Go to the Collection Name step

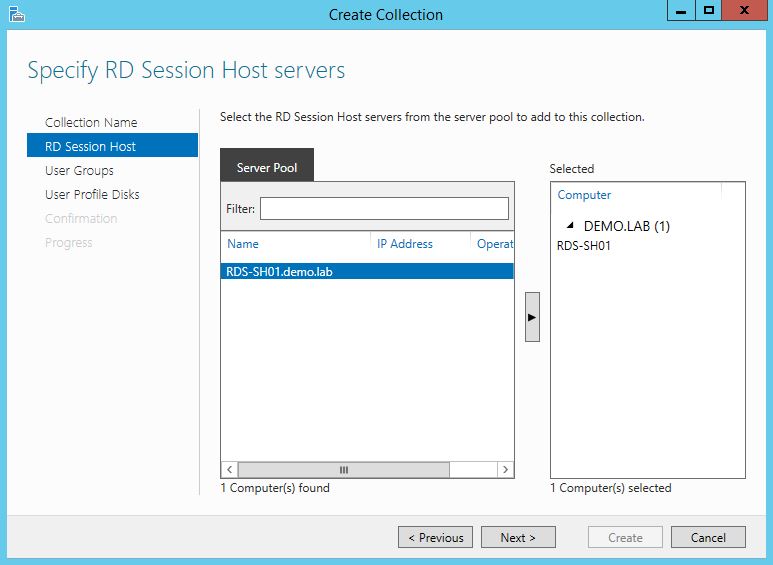pos(91,122)
